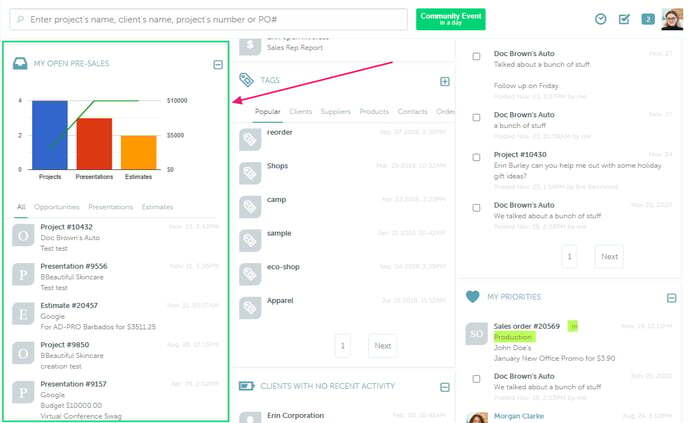Collapse the My Open Pre-Sales panel

(218, 64)
